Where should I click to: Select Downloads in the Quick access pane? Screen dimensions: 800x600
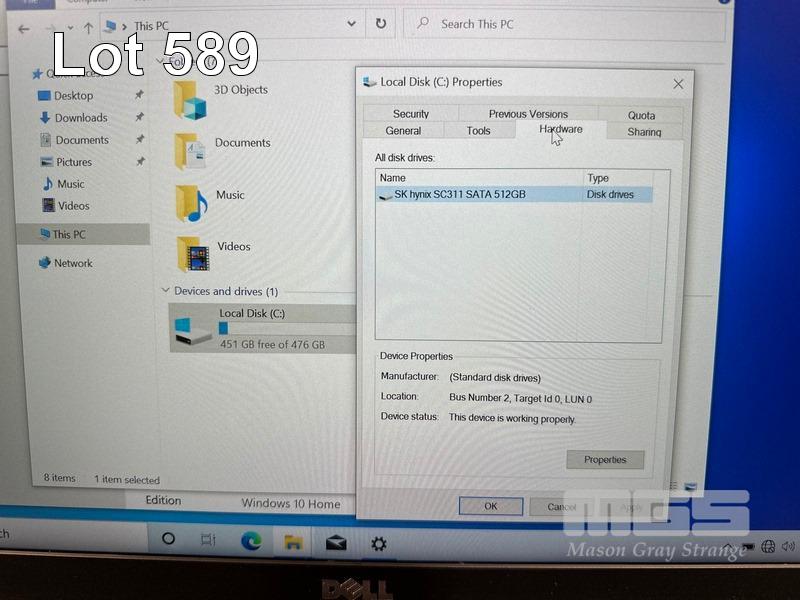(x=80, y=118)
